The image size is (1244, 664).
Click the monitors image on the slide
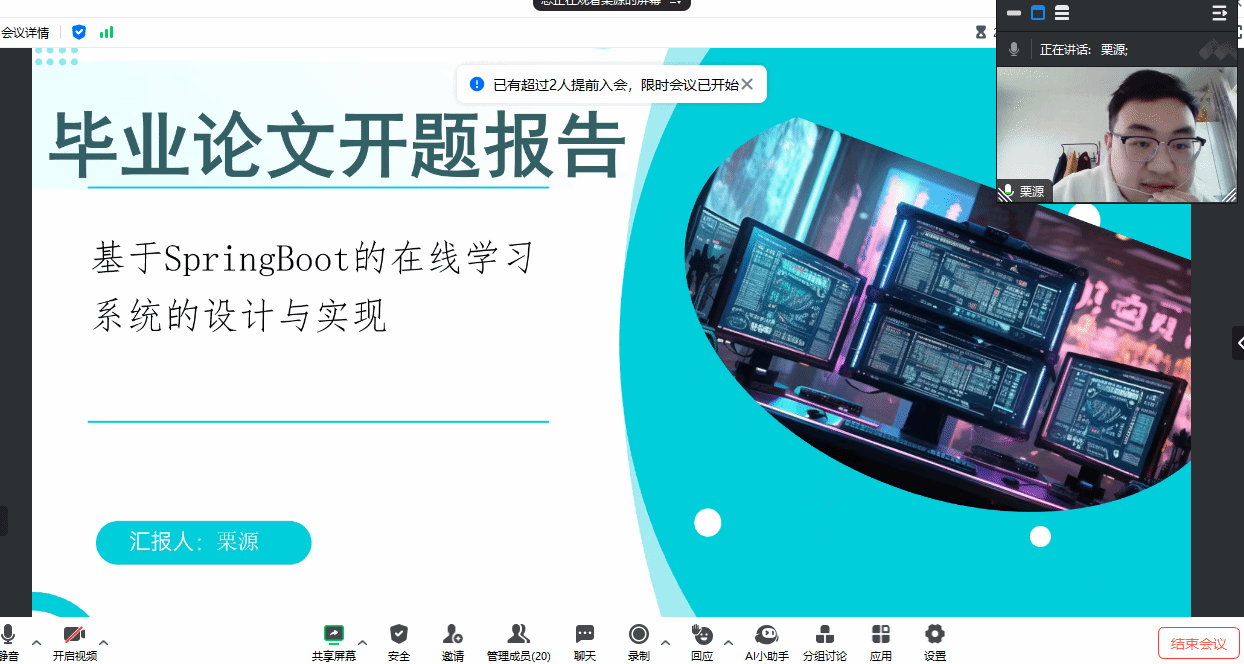938,315
